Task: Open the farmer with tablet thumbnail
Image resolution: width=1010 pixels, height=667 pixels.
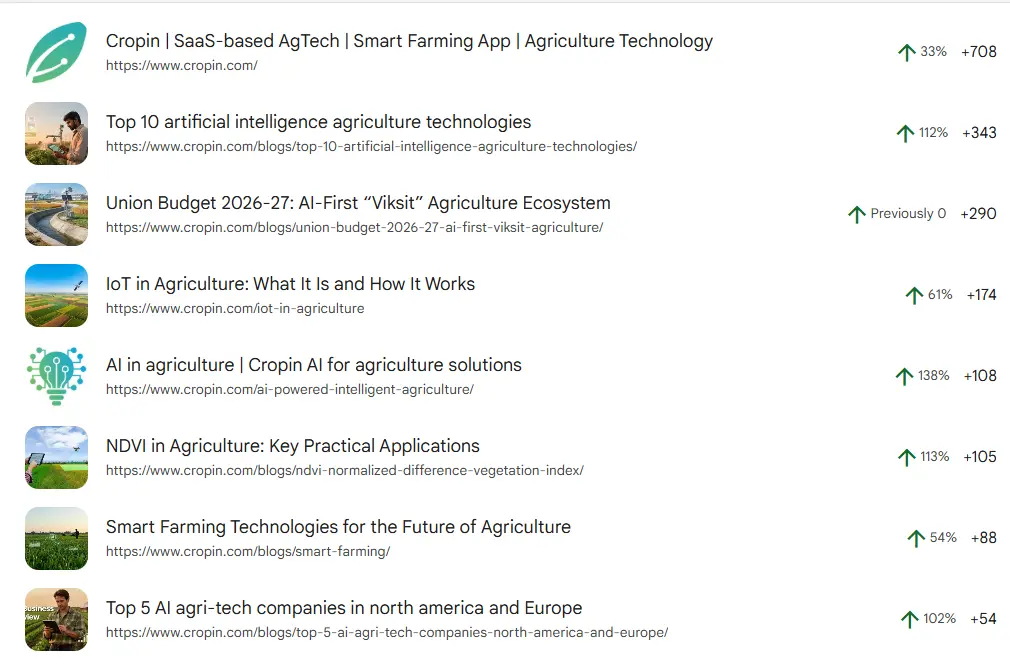Action: (56, 133)
